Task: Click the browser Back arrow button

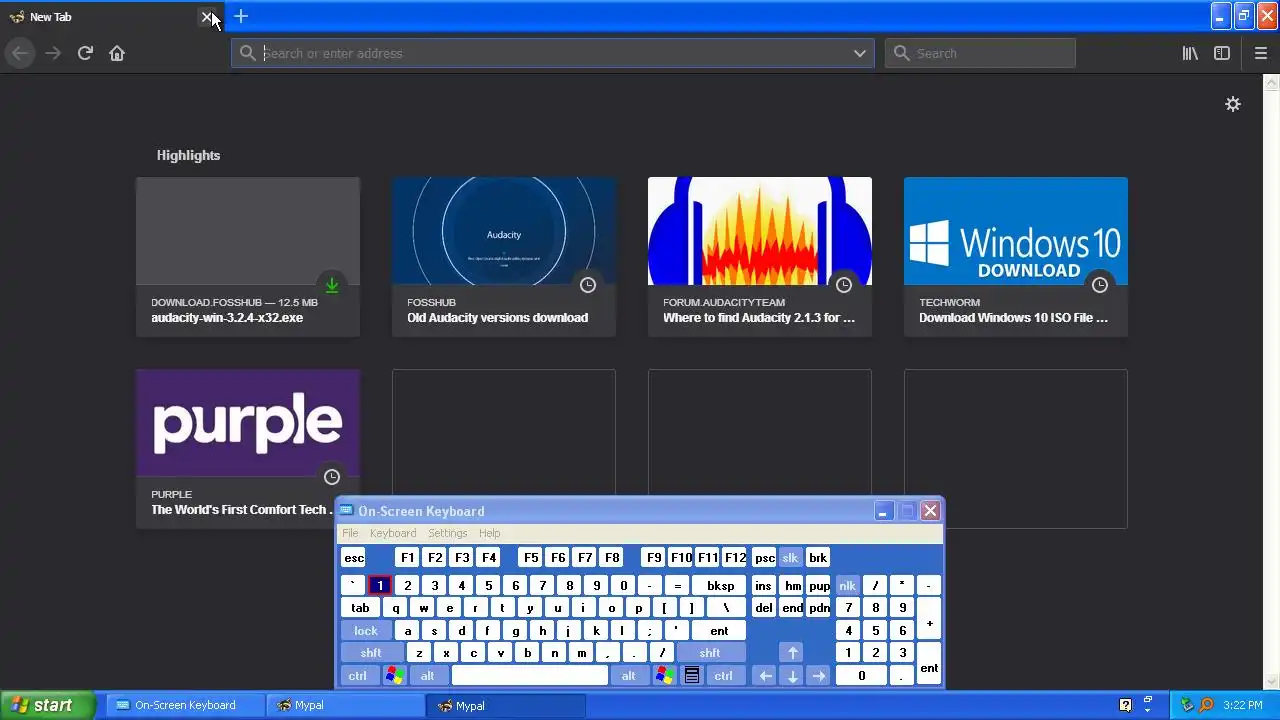Action: tap(20, 53)
